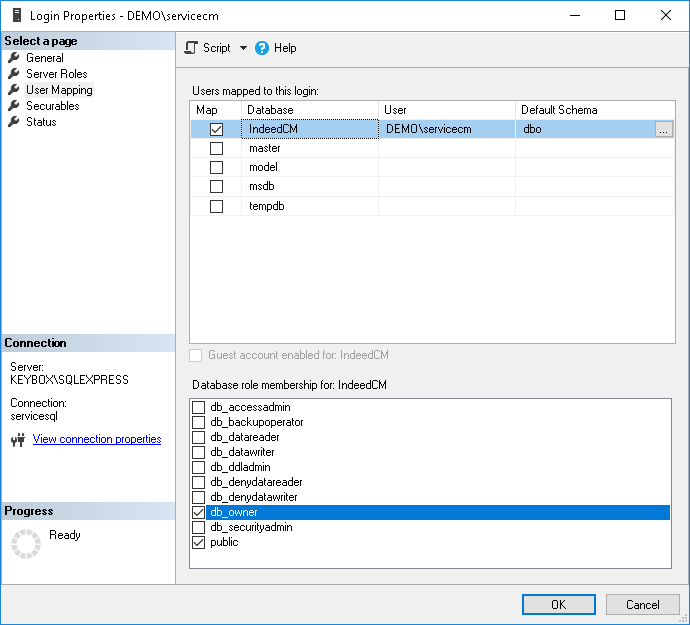Click wrench icon next to General
690x625 pixels.
pos(14,57)
